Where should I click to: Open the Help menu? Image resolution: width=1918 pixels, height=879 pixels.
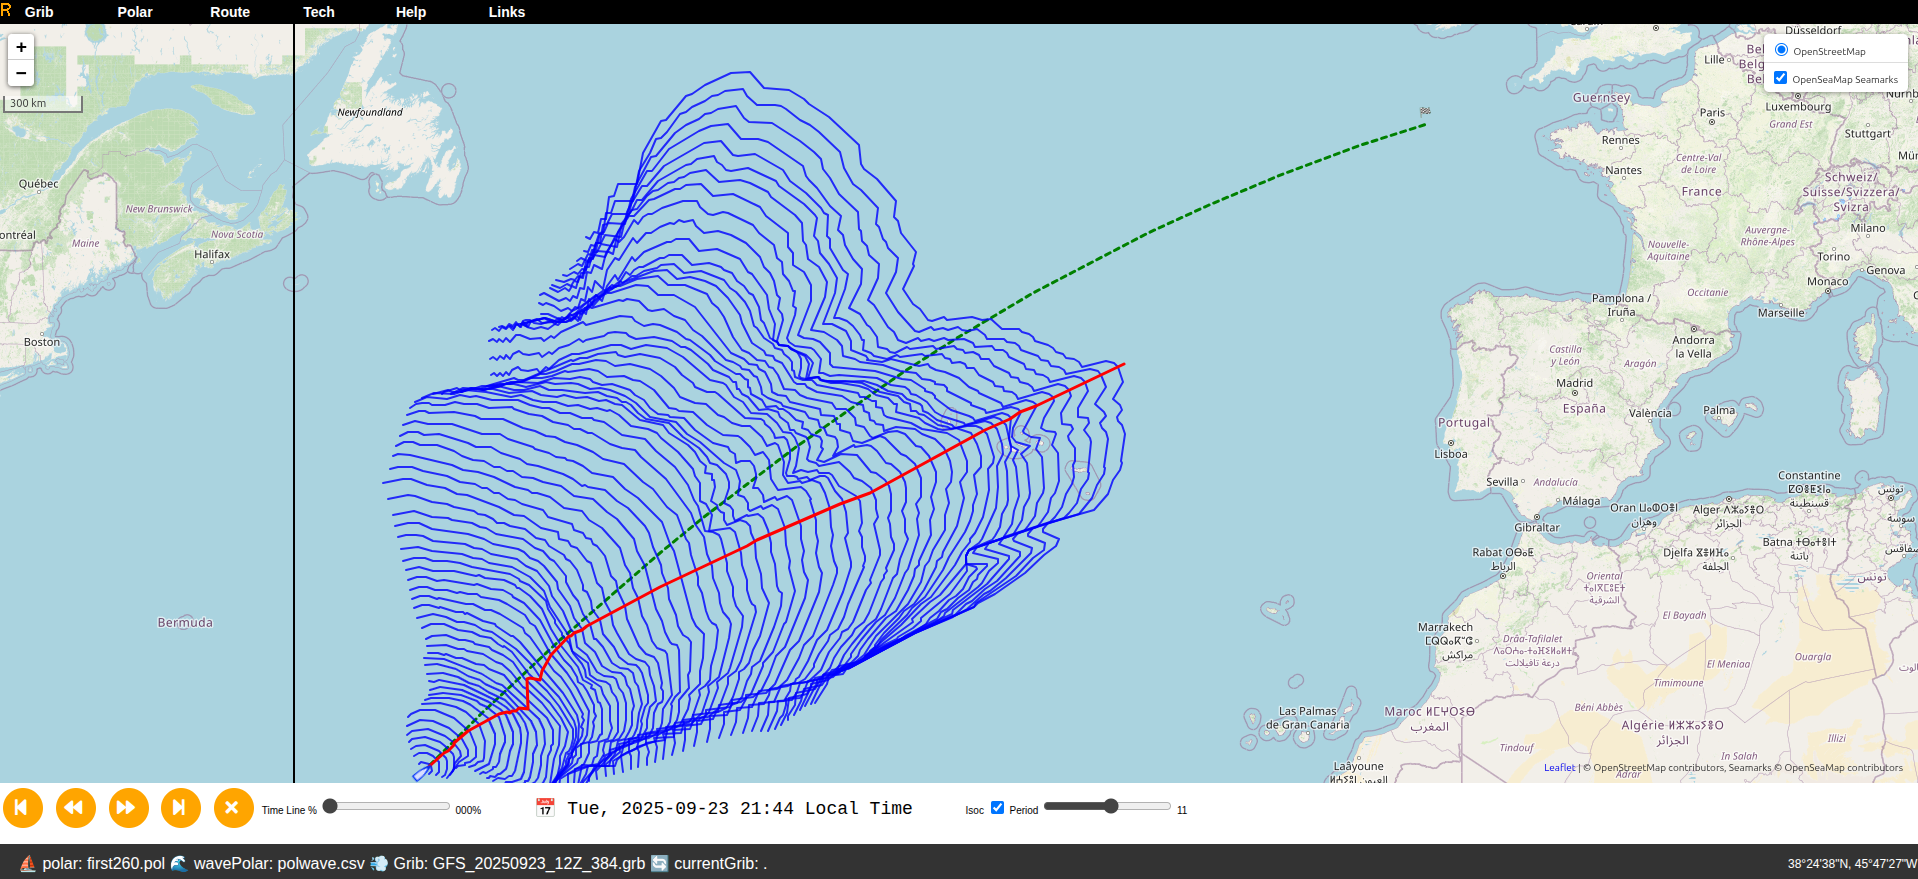(411, 12)
